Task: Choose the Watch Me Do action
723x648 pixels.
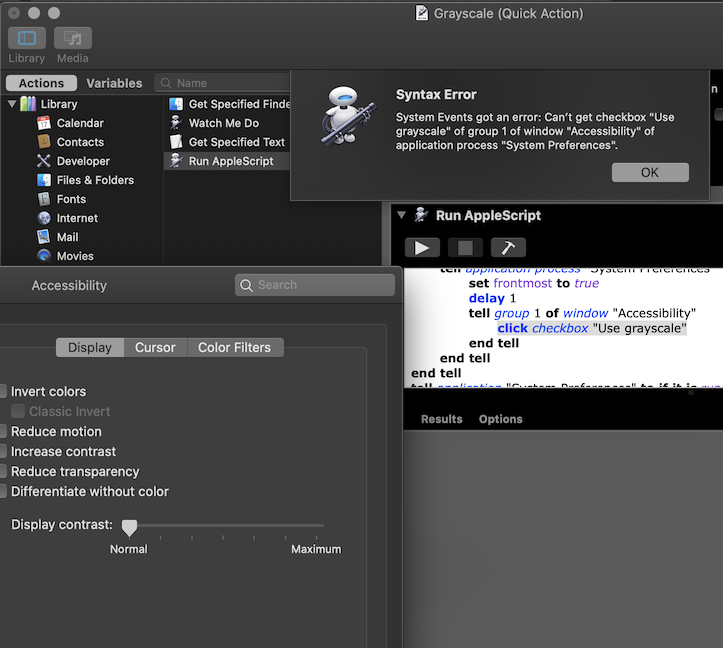Action: [227, 123]
